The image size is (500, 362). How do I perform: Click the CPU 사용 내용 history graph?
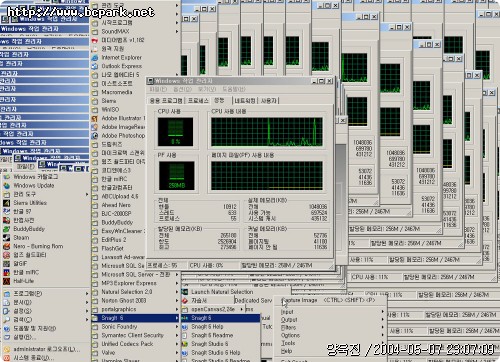(267, 132)
